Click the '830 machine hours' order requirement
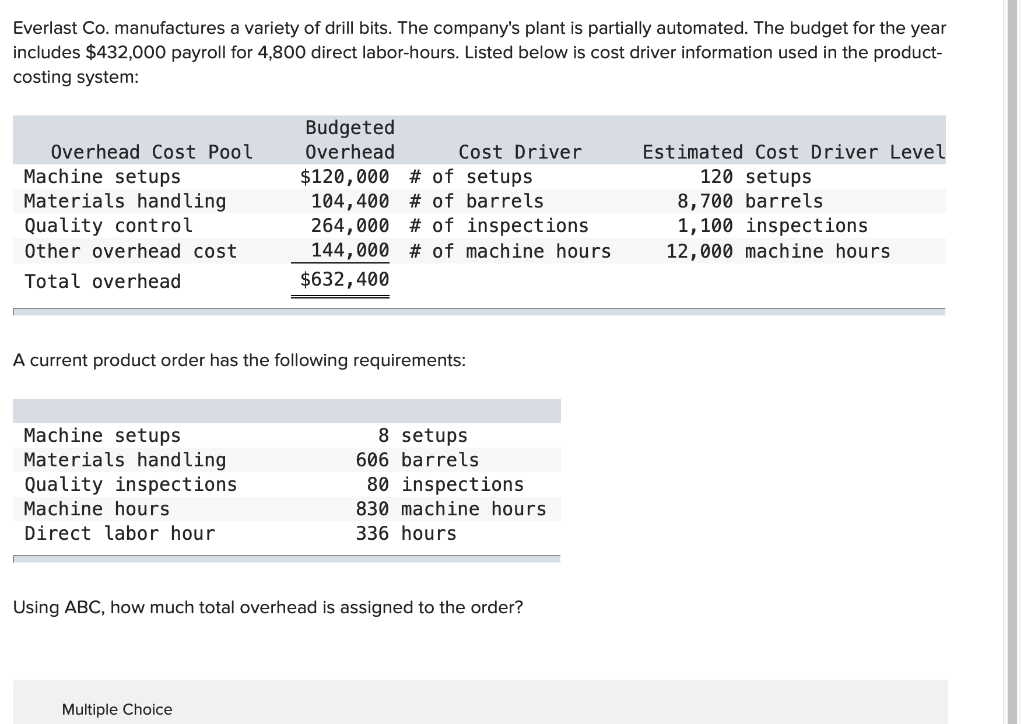Screen dimensions: 1024x724 pyautogui.click(x=451, y=509)
